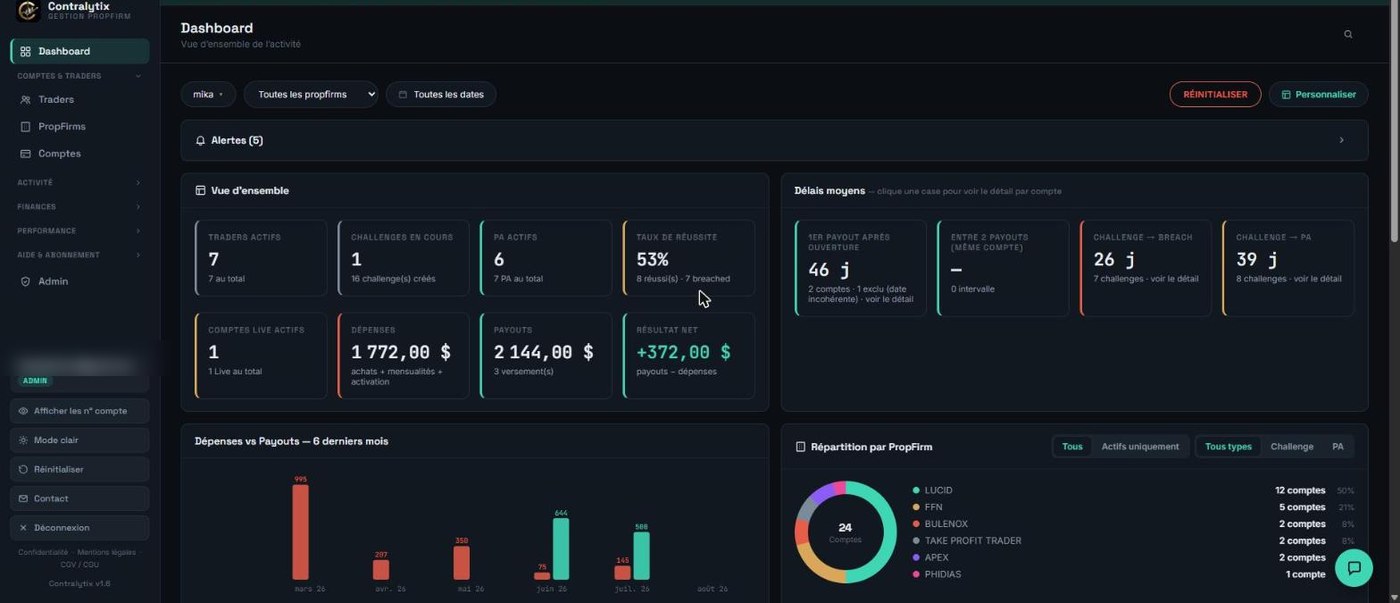This screenshot has height=603, width=1400.
Task: Click the Contralytix v1.6 version text
Action: click(80, 583)
